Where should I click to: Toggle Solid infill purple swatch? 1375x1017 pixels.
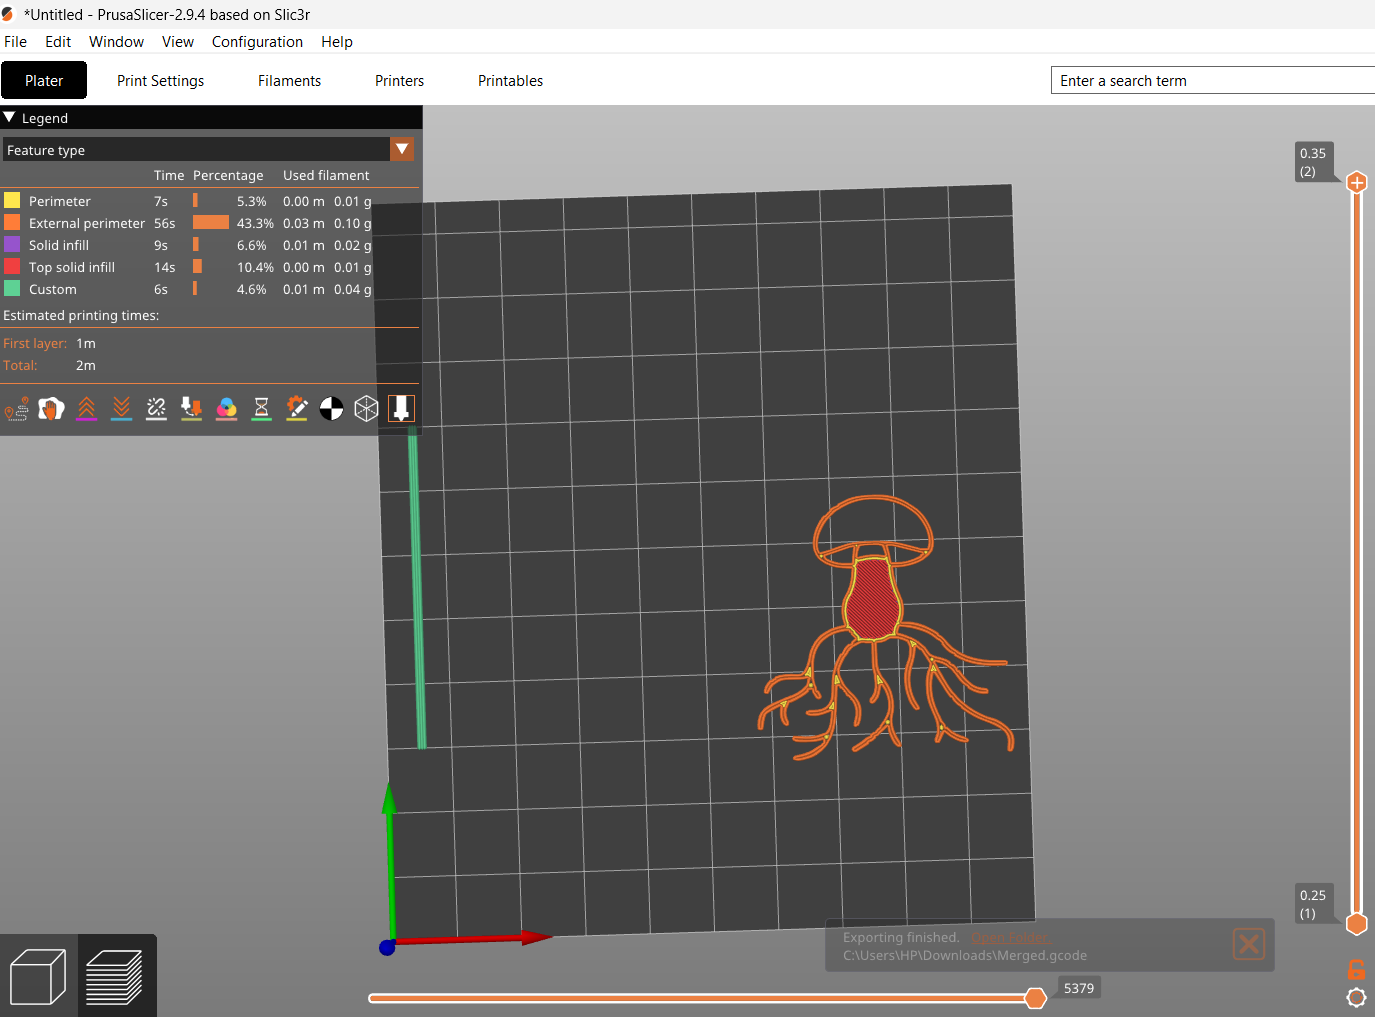(x=12, y=245)
